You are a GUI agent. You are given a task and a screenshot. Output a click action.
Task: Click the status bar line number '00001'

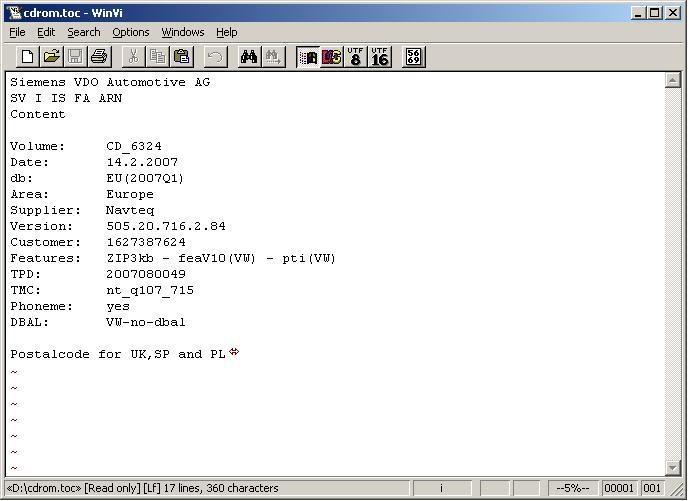coord(619,488)
